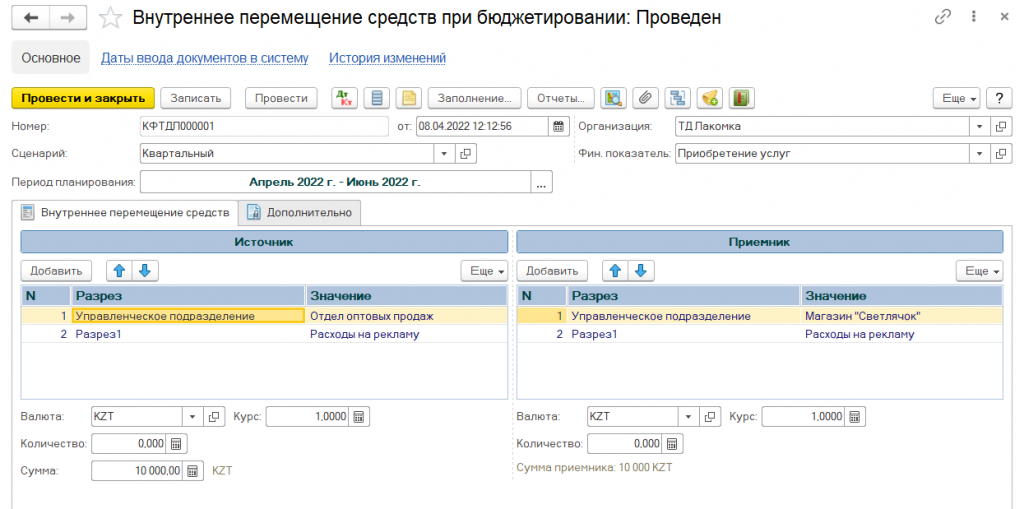Image resolution: width=1024 pixels, height=509 pixels.
Task: Expand the Организация dropdown
Action: coord(979,126)
